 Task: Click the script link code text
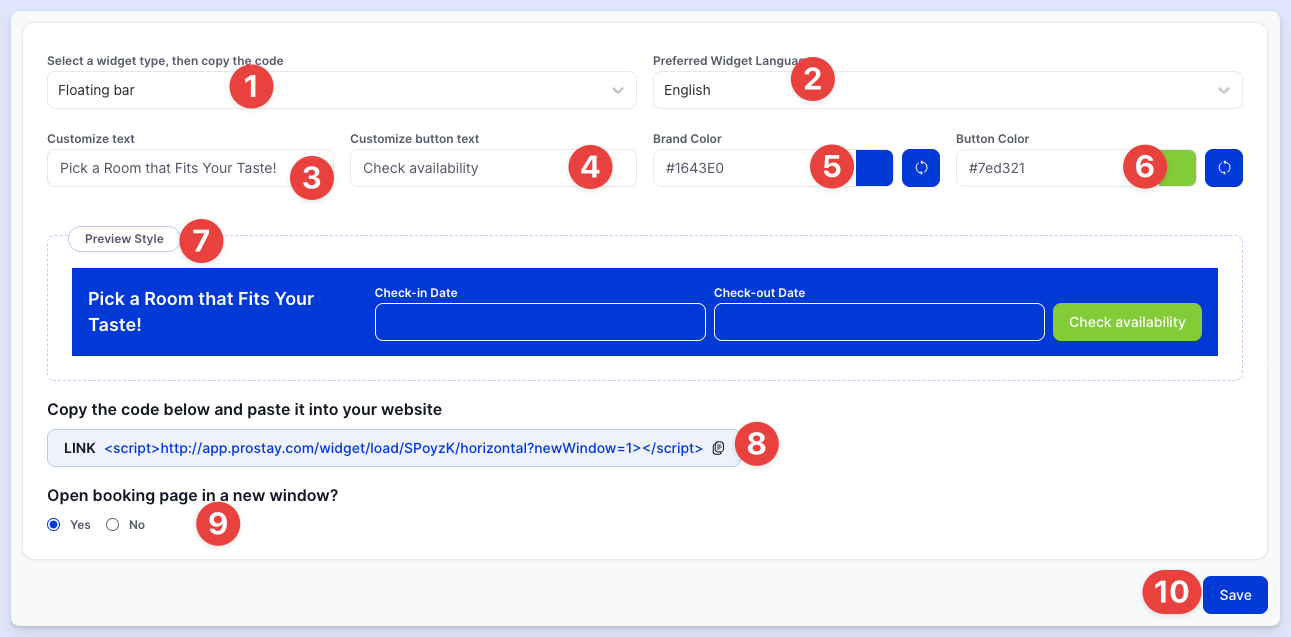click(x=403, y=448)
